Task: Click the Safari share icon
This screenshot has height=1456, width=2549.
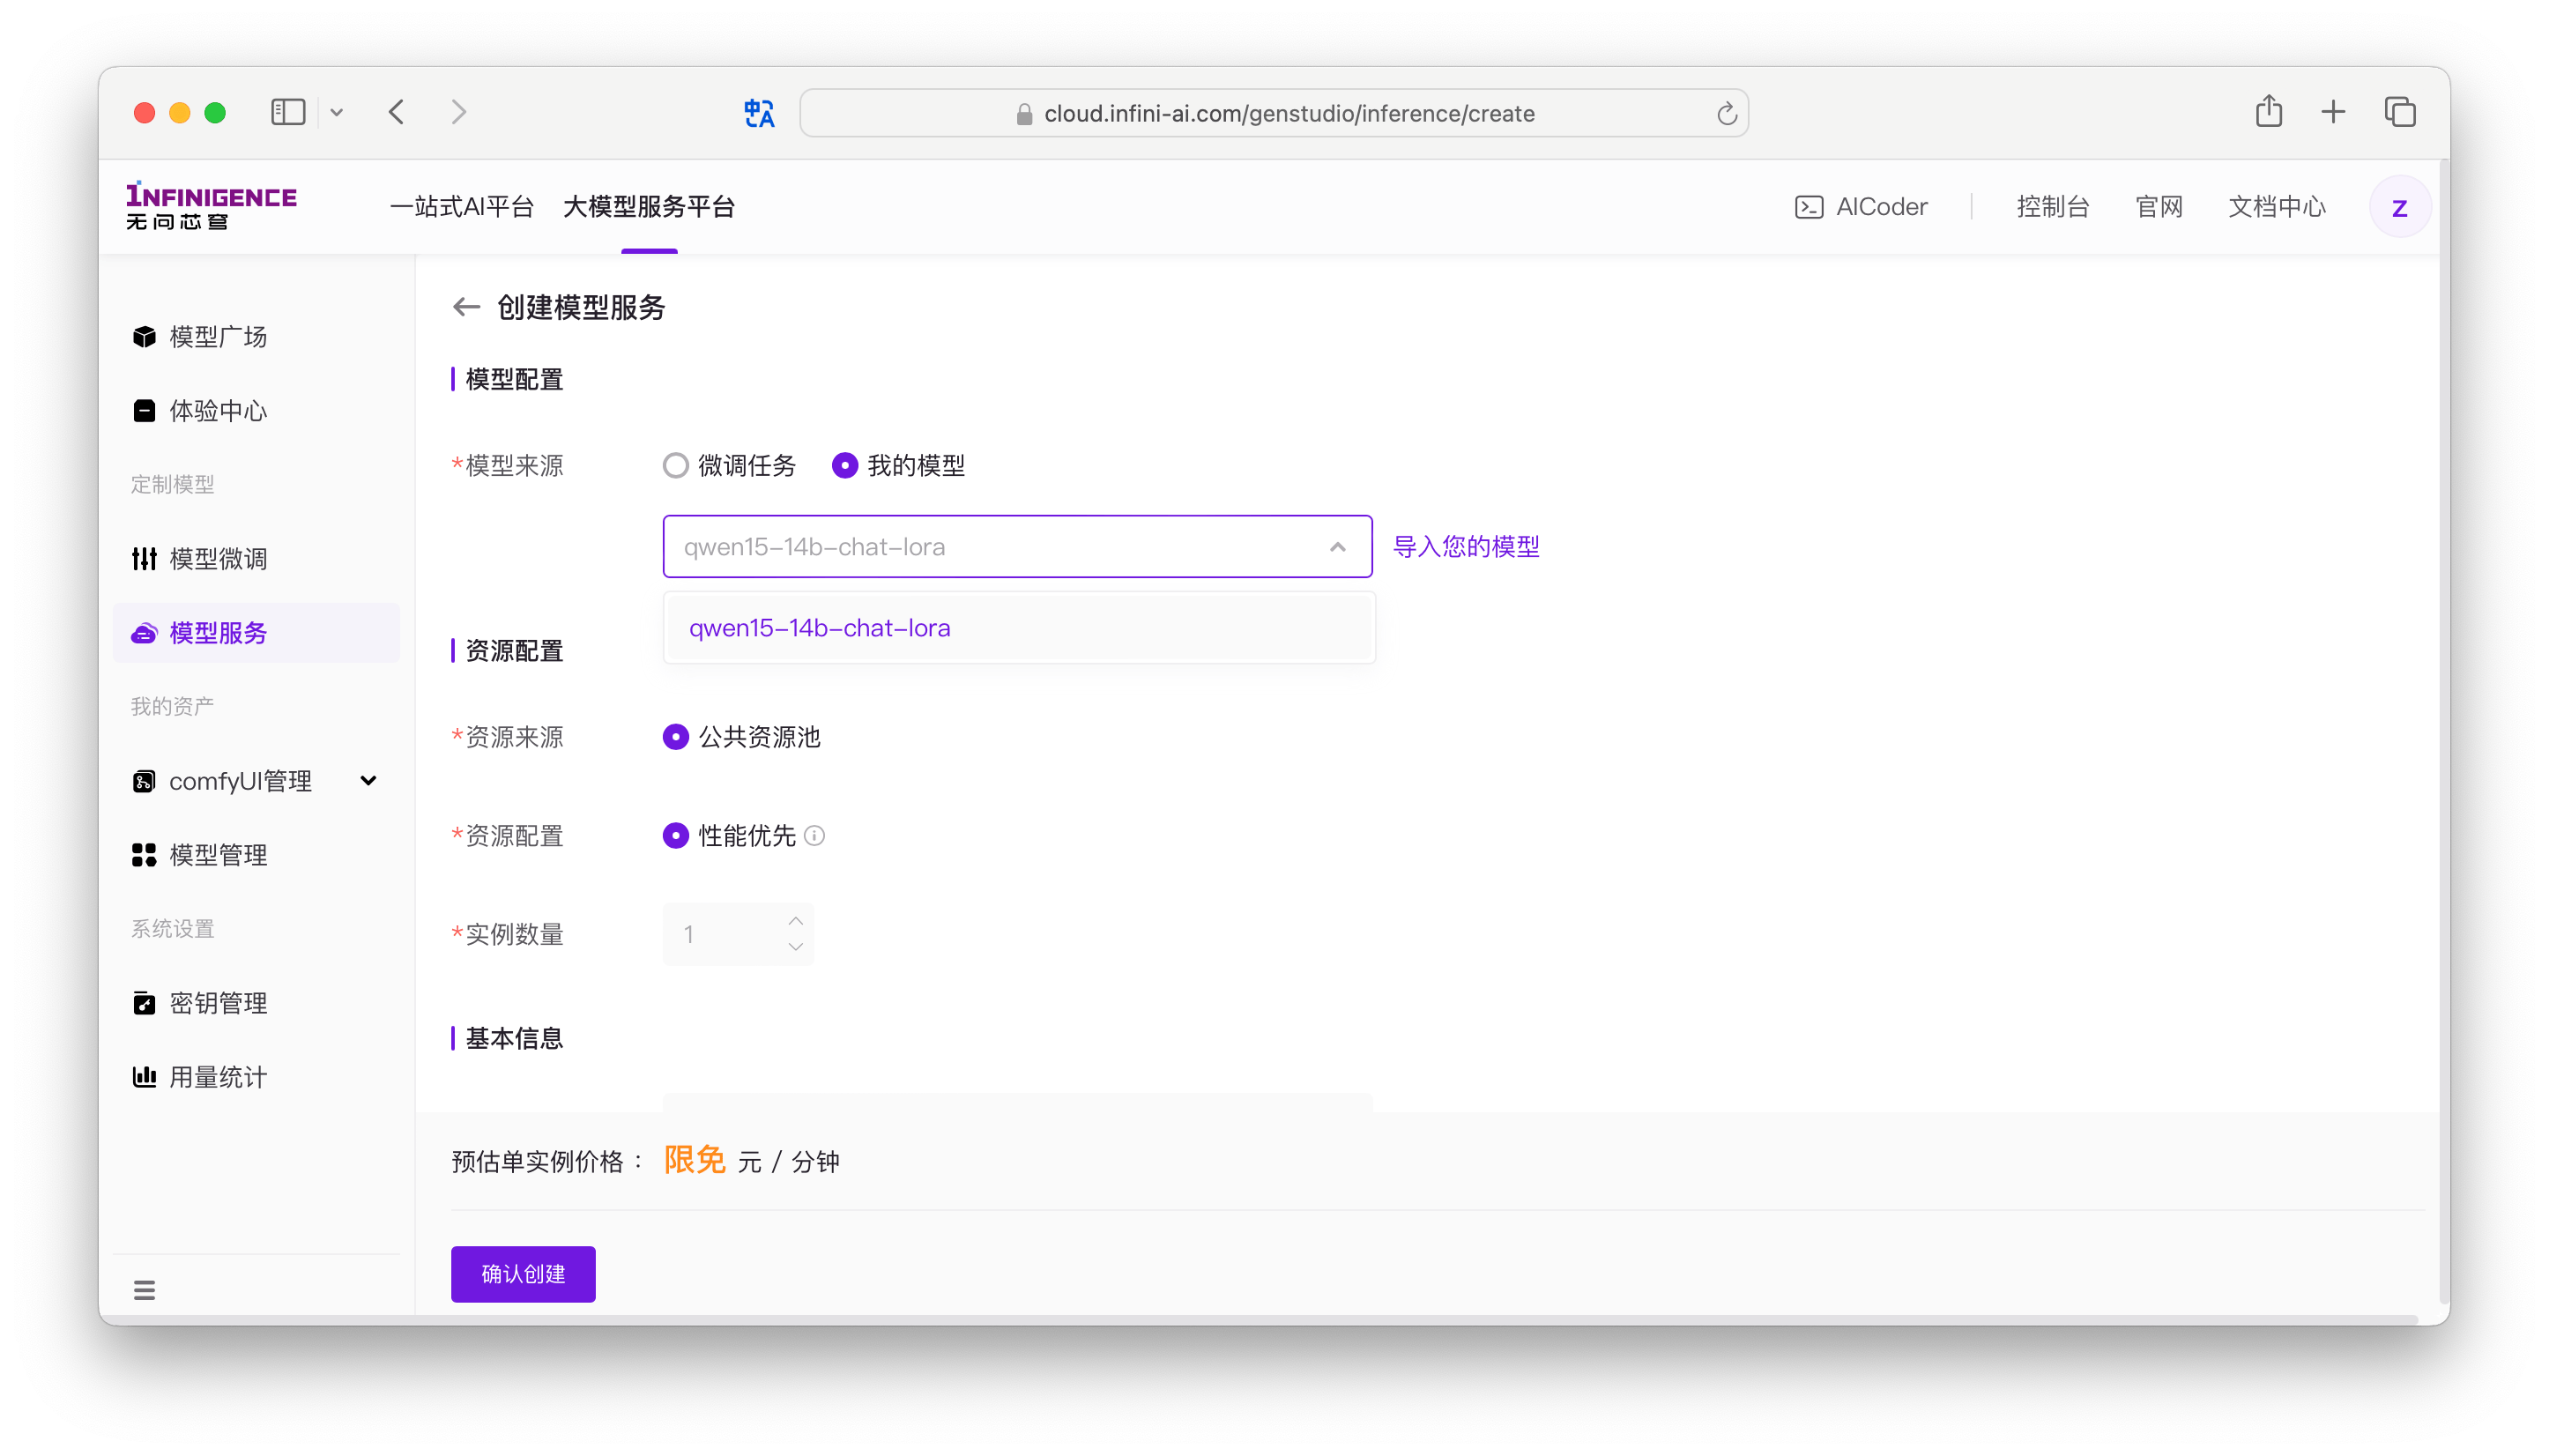Action: (x=2268, y=111)
